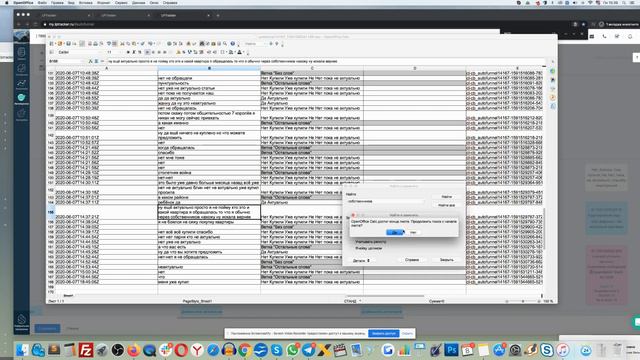640x360 pixels.
Task: Click the Copy toolbar icon
Action: [128, 44]
